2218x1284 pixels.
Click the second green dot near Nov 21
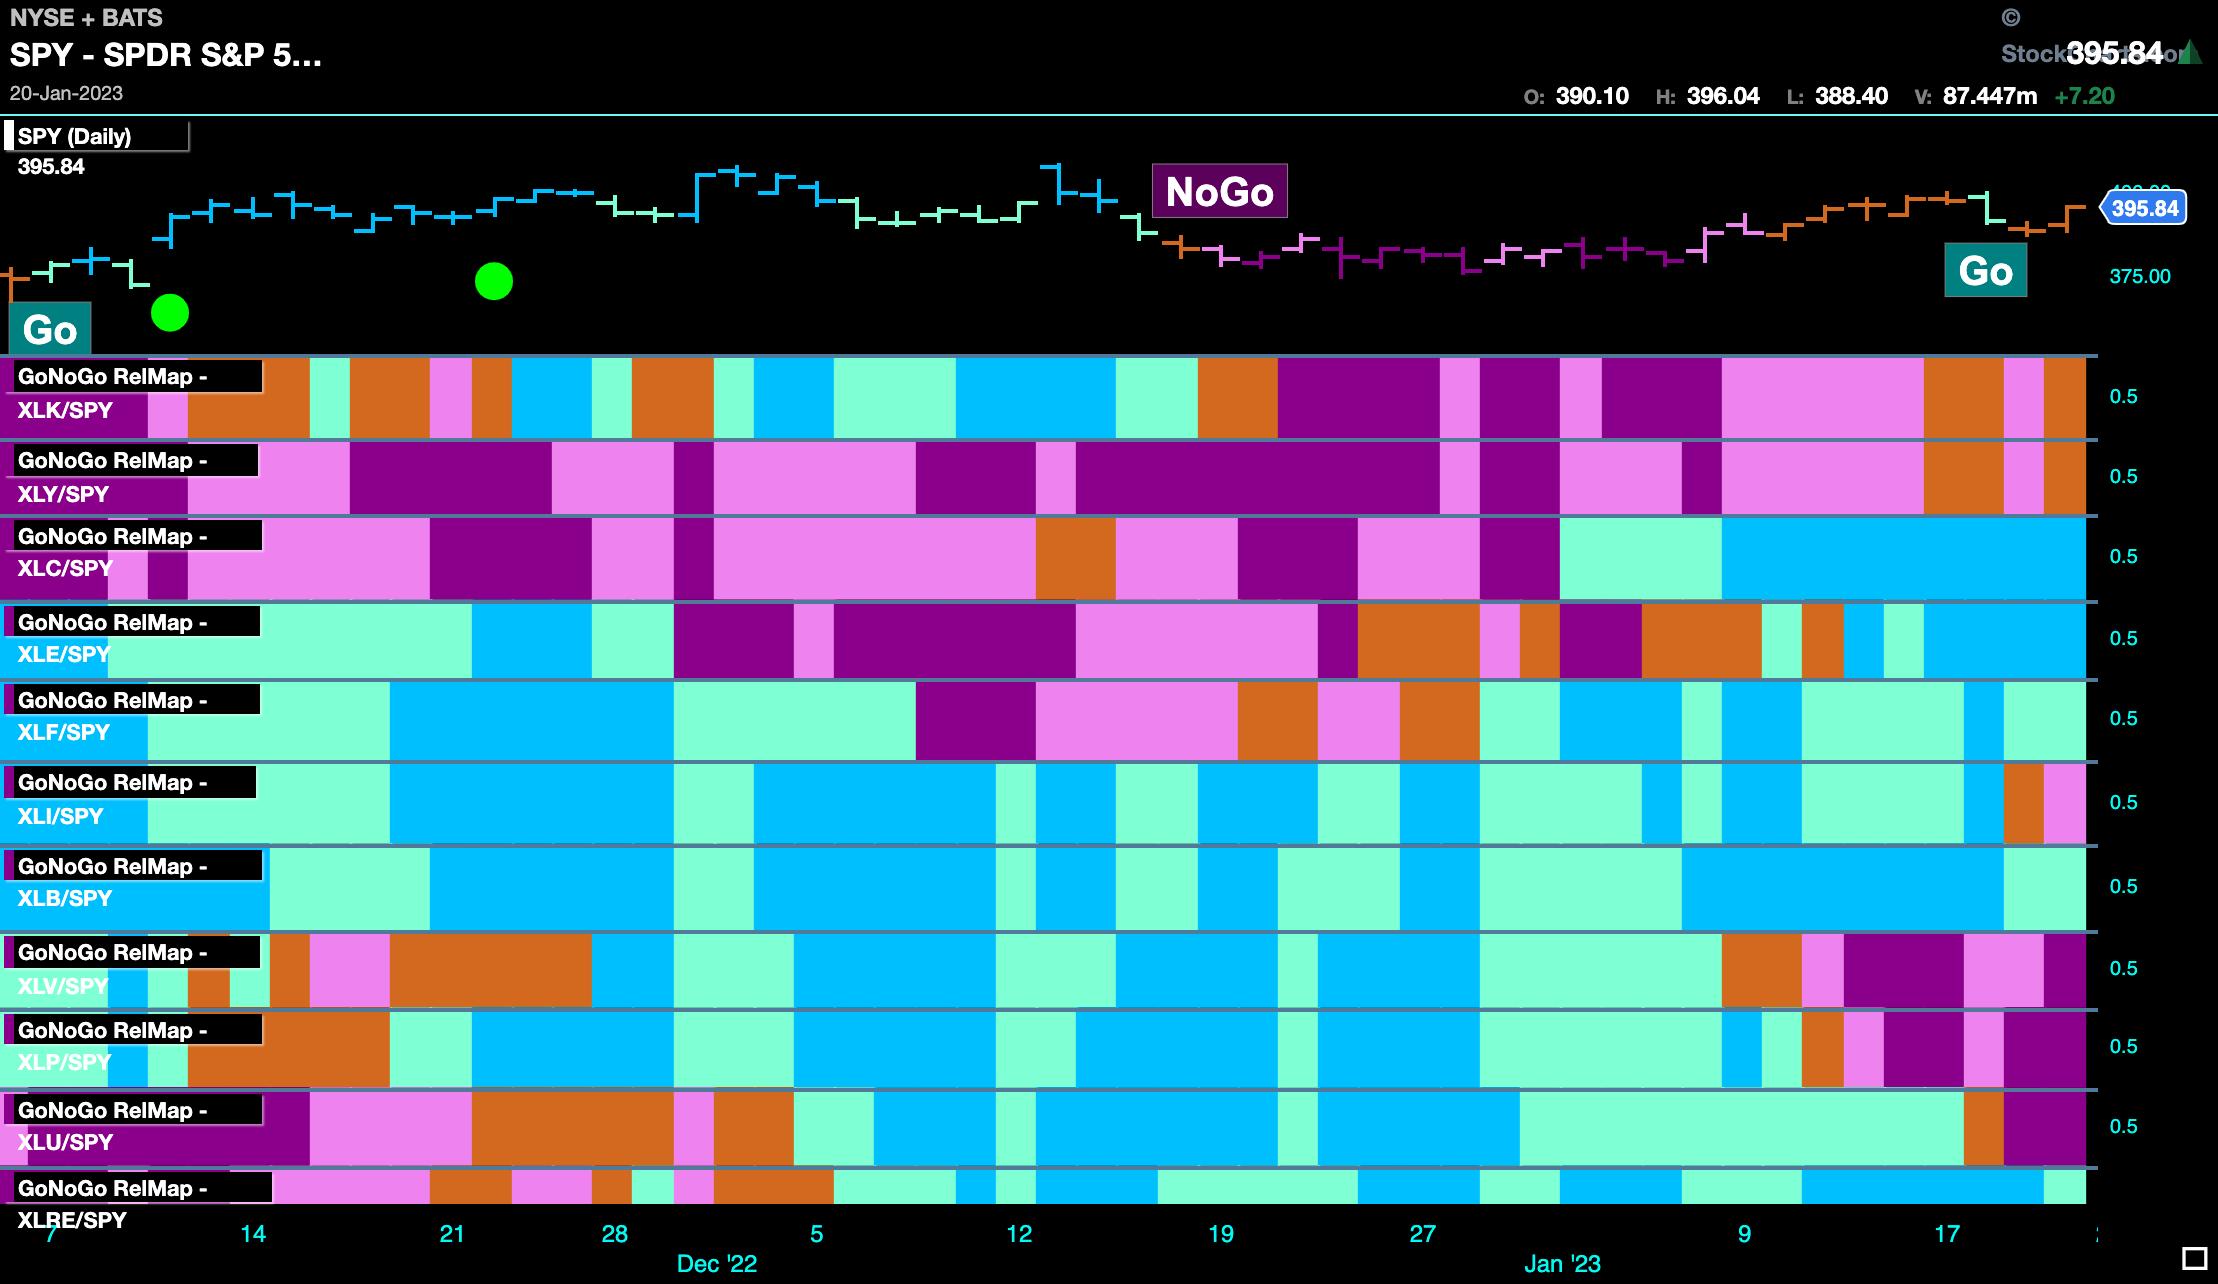coord(493,281)
